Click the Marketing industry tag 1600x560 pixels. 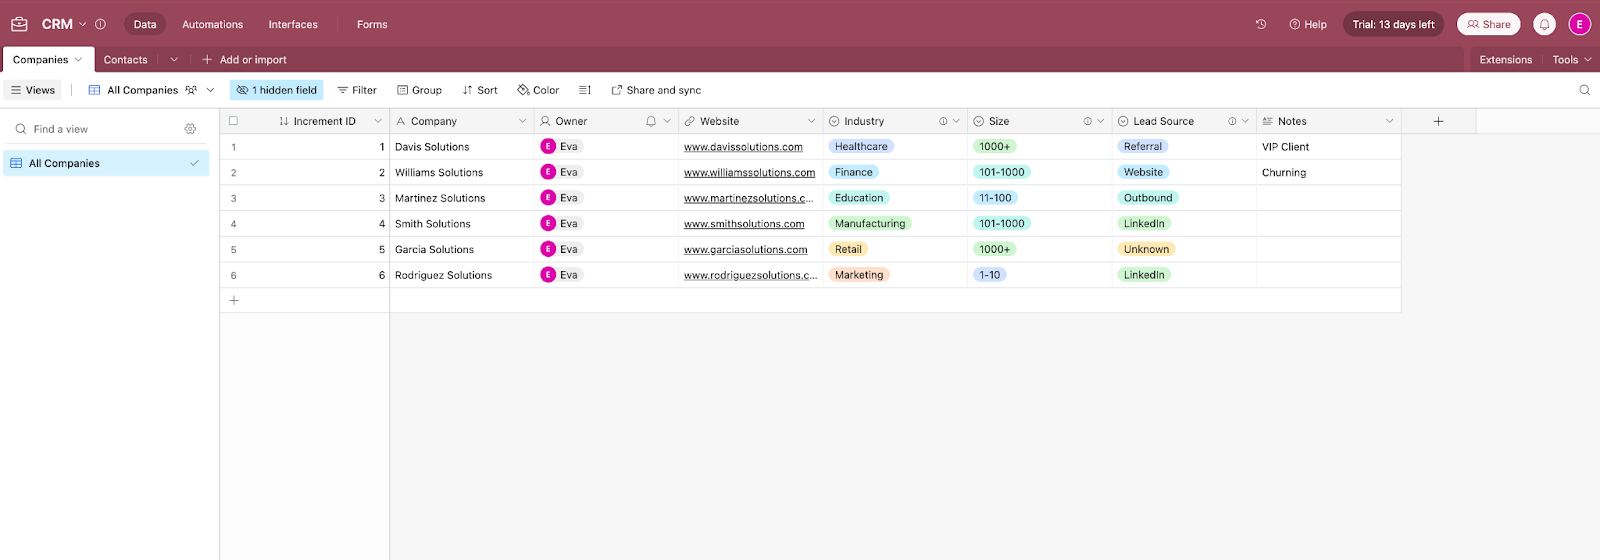[x=859, y=275]
